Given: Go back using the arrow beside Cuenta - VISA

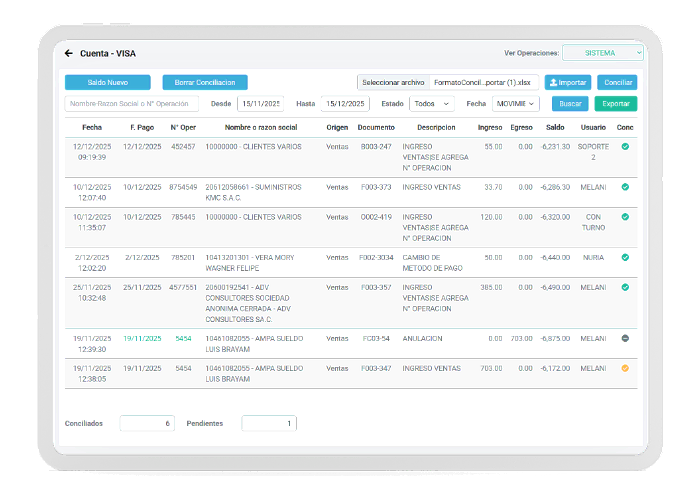Looking at the screenshot, I should tap(68, 53).
